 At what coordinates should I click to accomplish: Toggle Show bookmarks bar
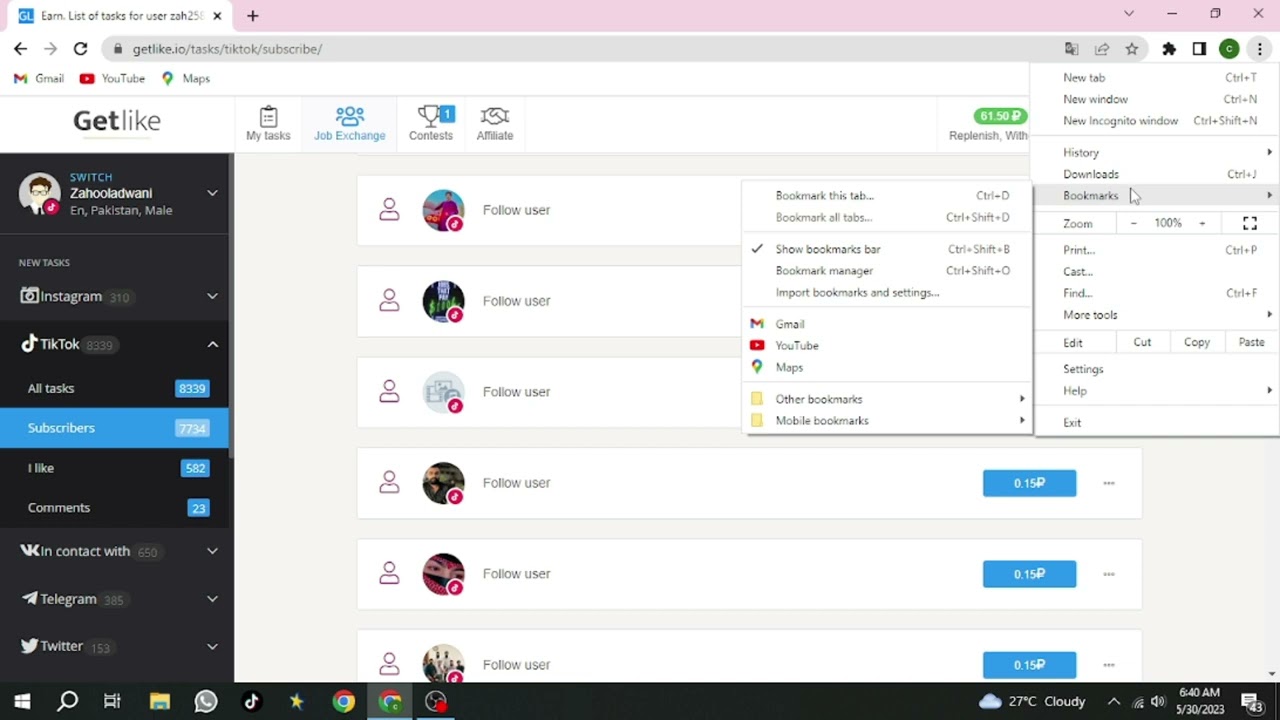click(x=886, y=249)
